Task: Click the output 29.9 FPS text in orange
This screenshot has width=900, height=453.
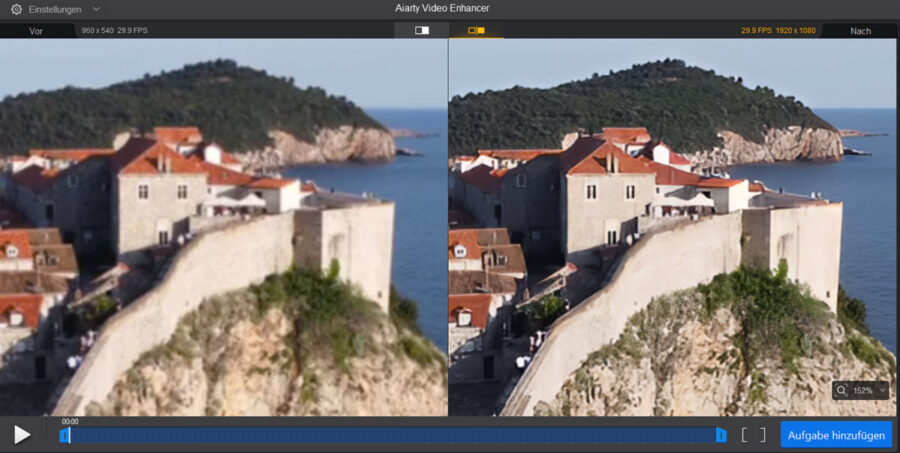Action: pyautogui.click(x=756, y=30)
